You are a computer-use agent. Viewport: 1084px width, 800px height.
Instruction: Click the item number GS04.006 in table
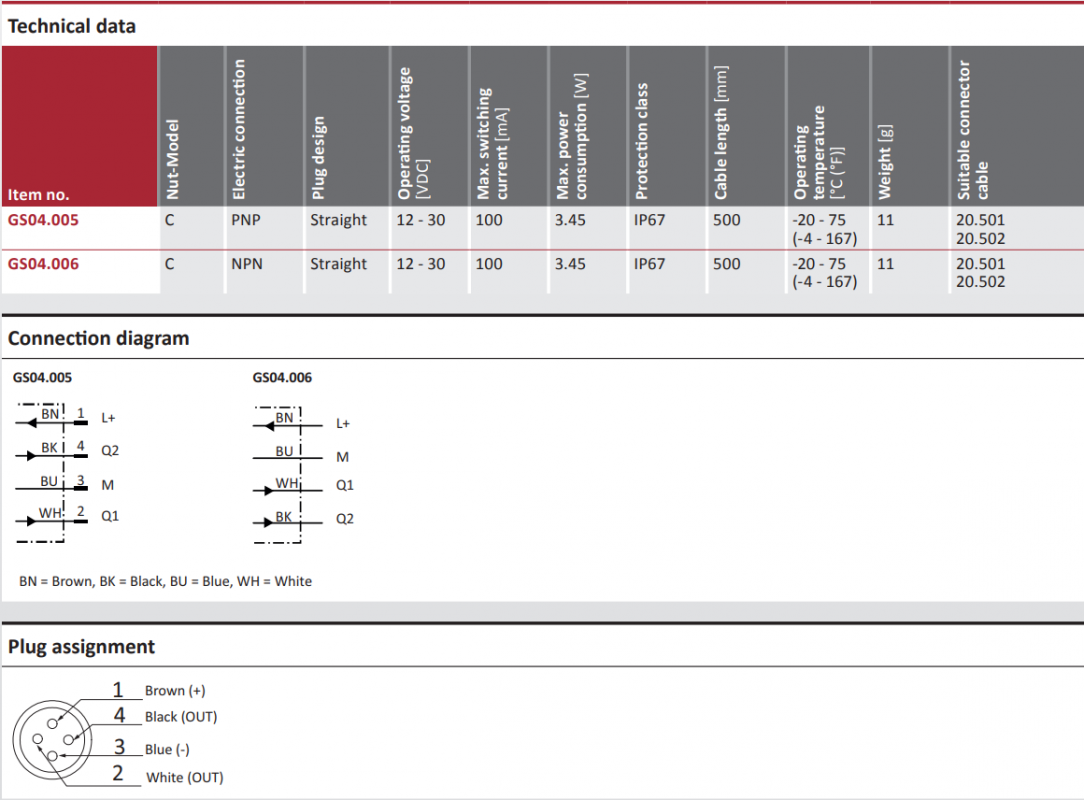click(43, 263)
